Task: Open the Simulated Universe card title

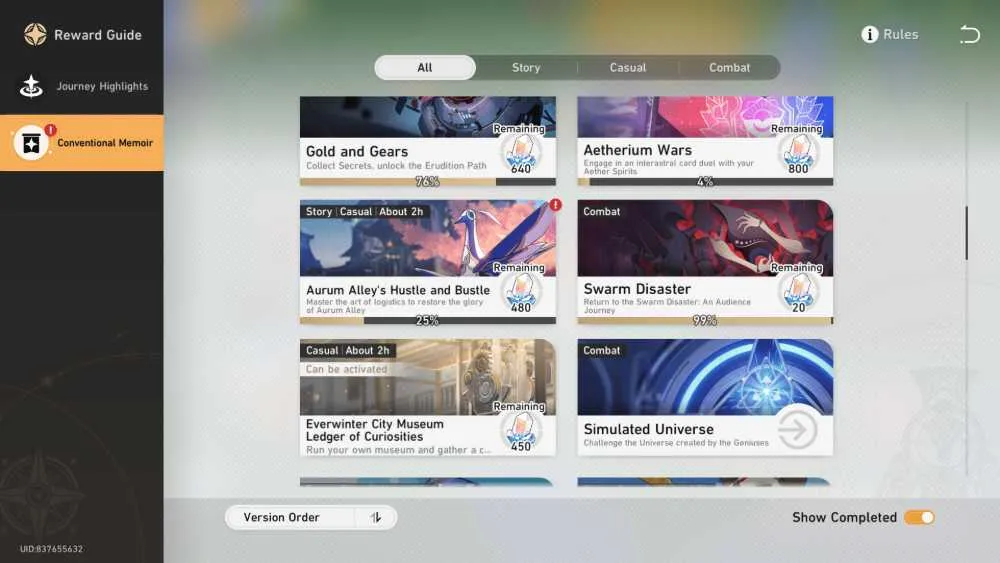Action: coord(648,429)
